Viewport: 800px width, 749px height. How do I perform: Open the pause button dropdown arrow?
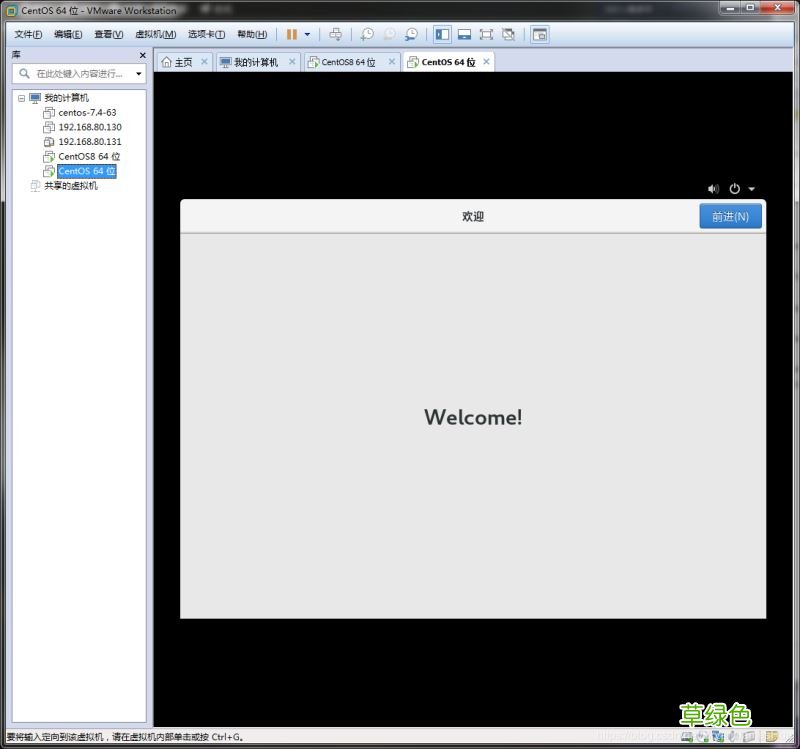tap(307, 34)
